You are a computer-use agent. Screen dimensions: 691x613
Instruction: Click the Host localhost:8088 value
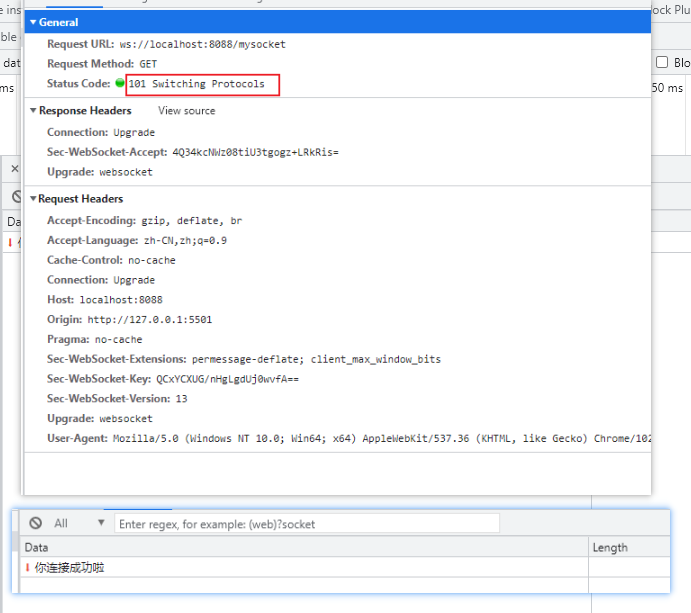tap(121, 300)
